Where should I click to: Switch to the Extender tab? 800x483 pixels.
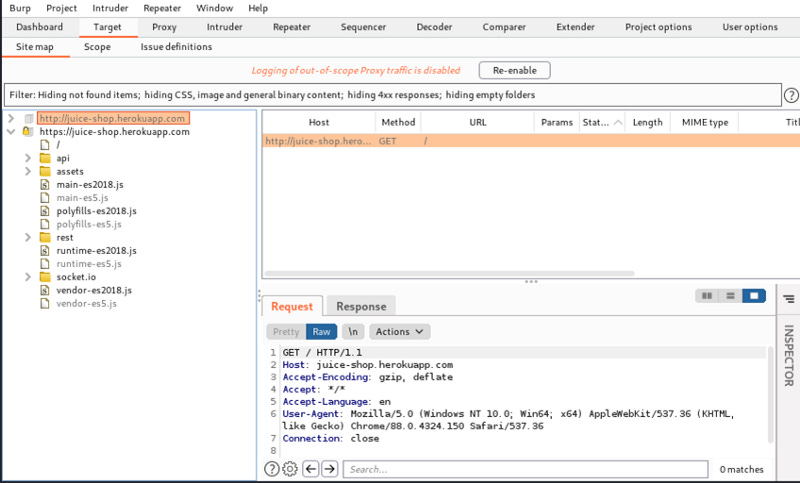[x=576, y=27]
